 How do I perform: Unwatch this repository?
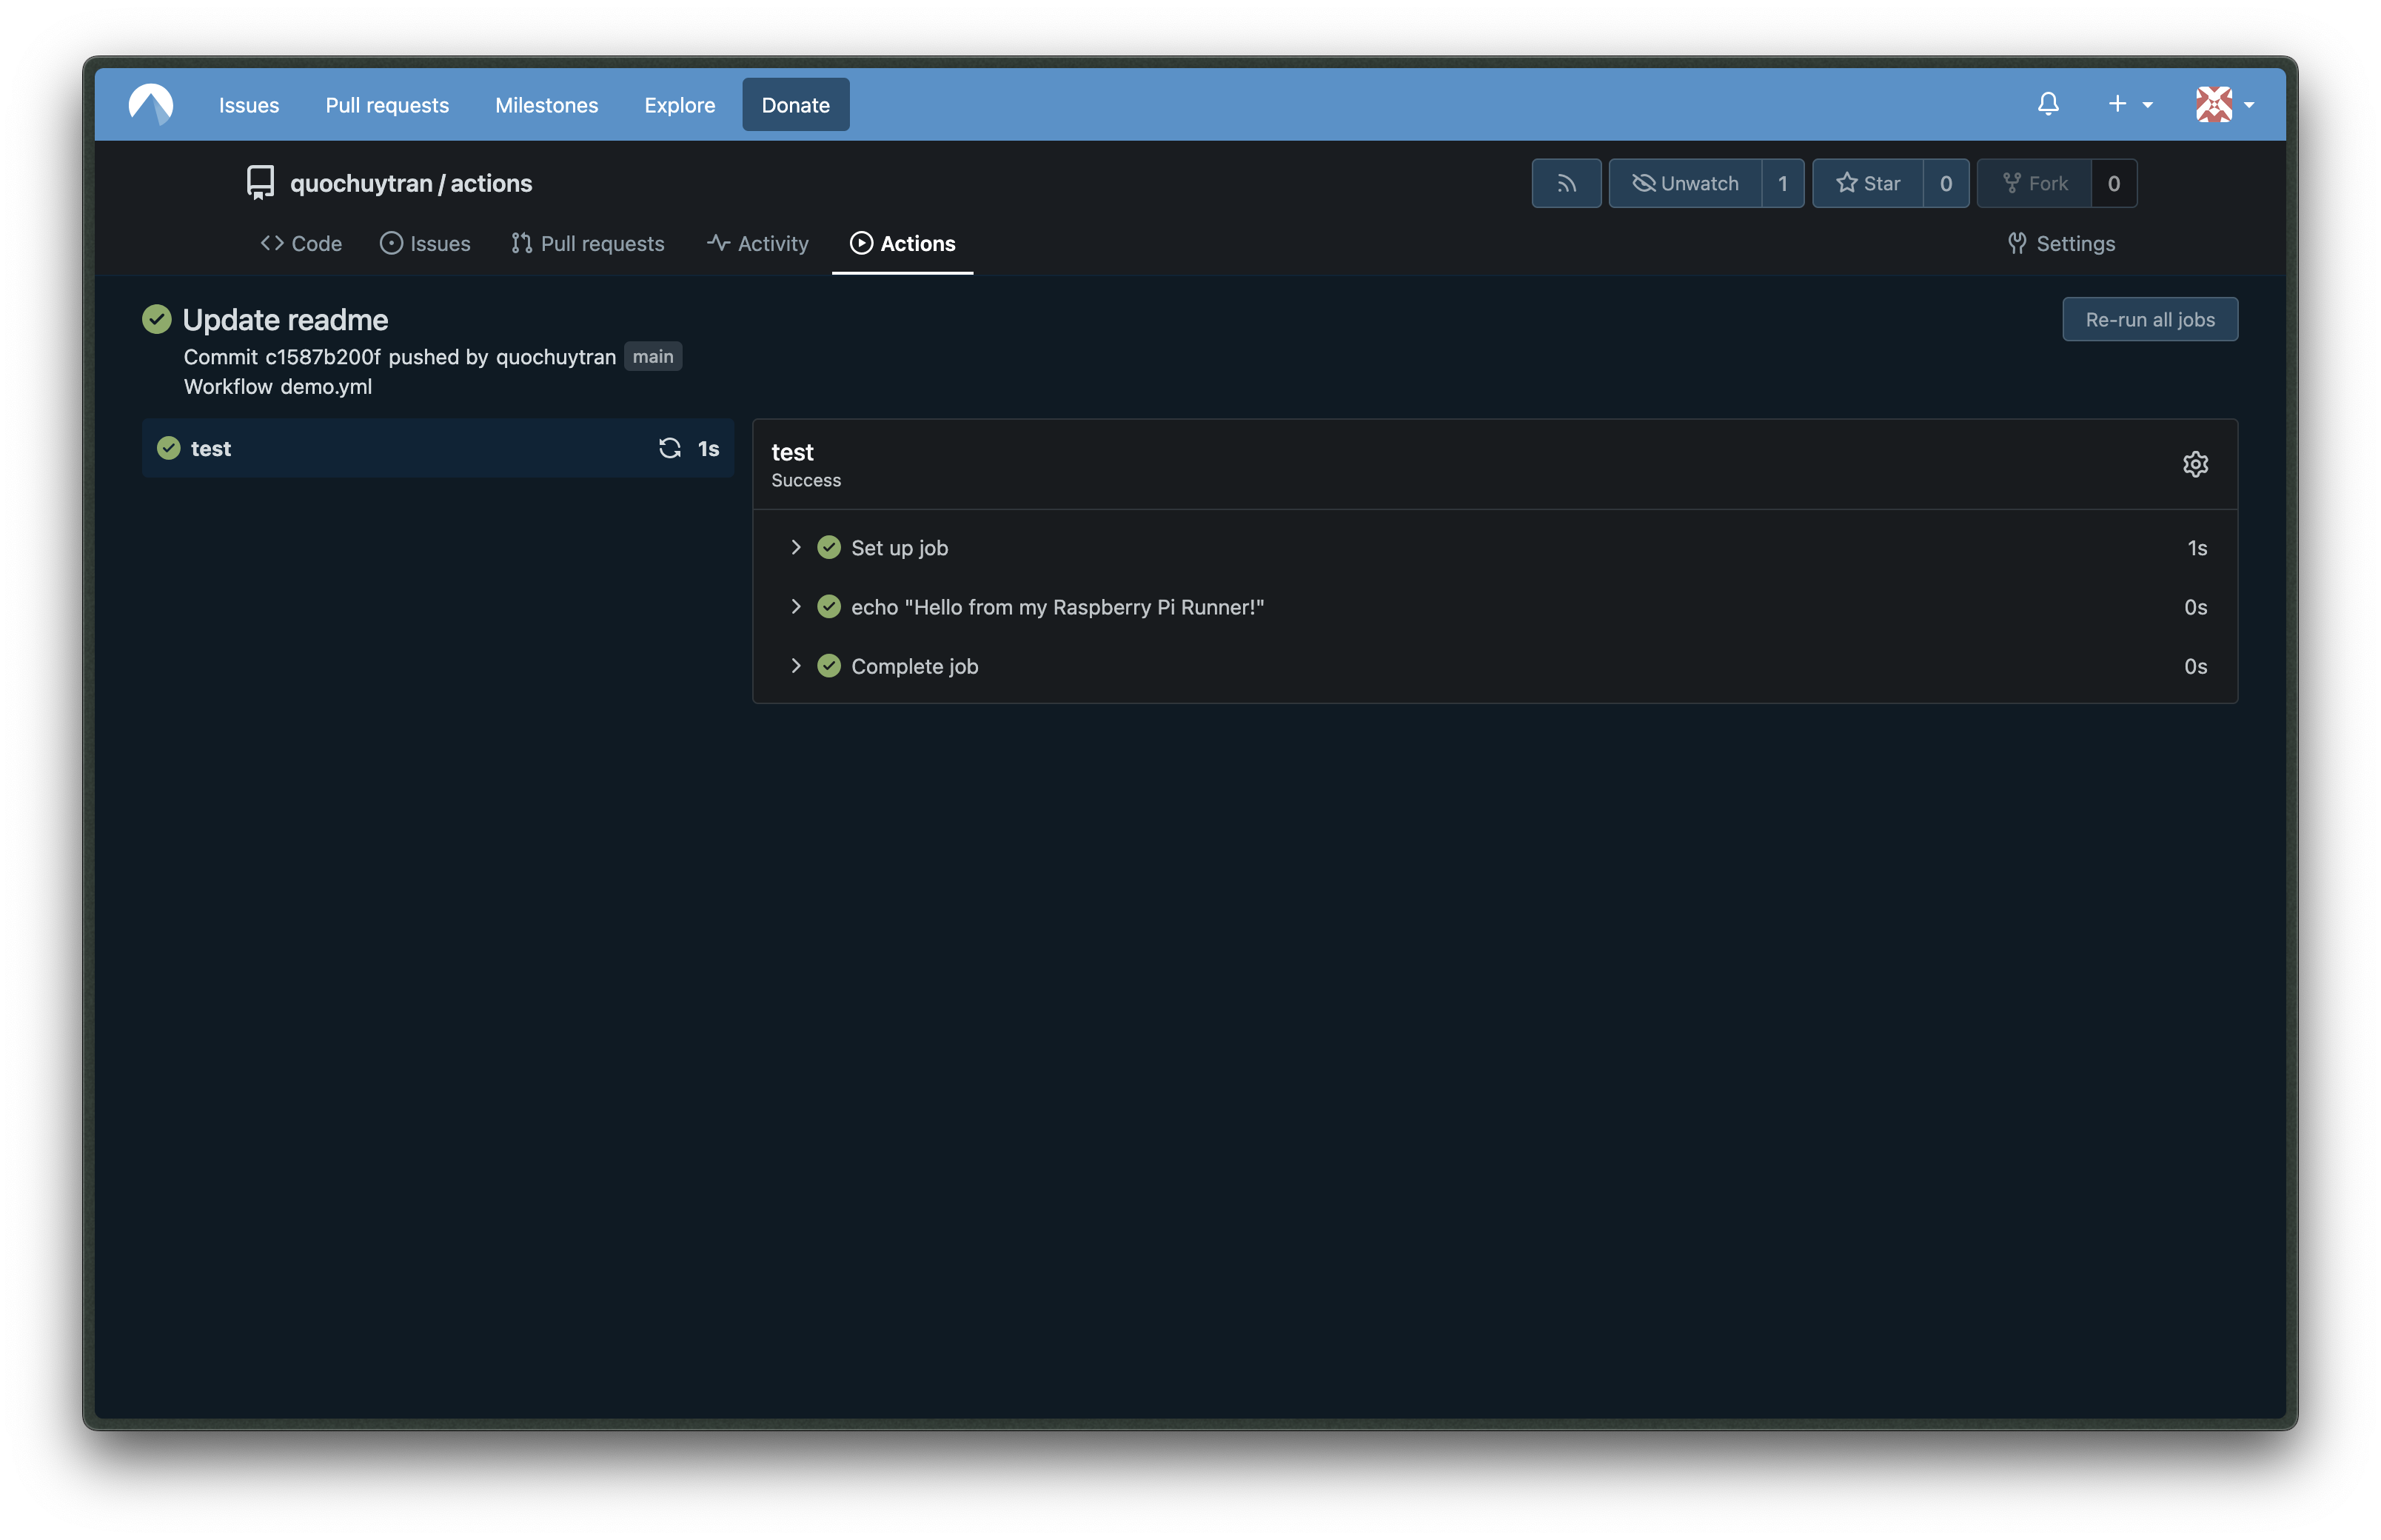(1686, 183)
